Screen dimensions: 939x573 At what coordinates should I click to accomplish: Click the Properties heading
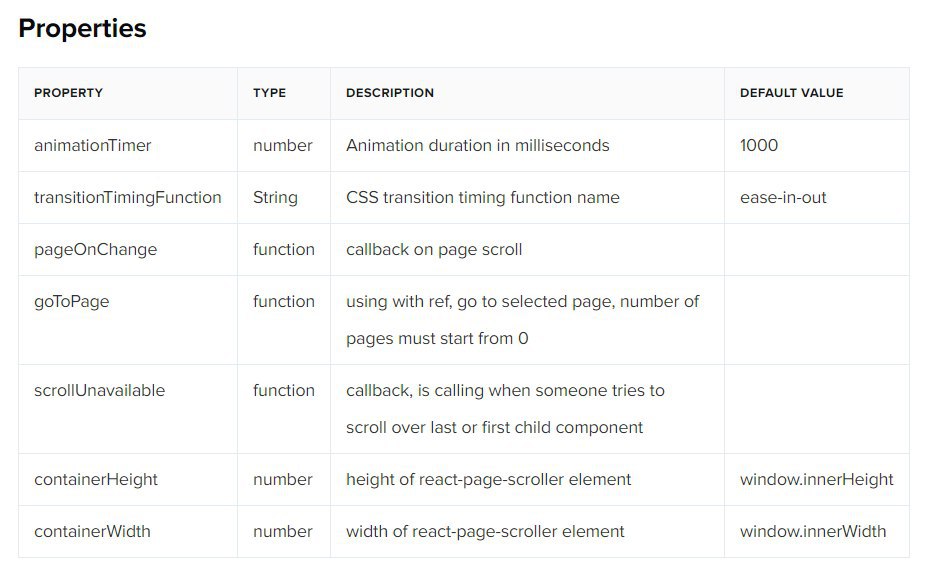(x=82, y=29)
